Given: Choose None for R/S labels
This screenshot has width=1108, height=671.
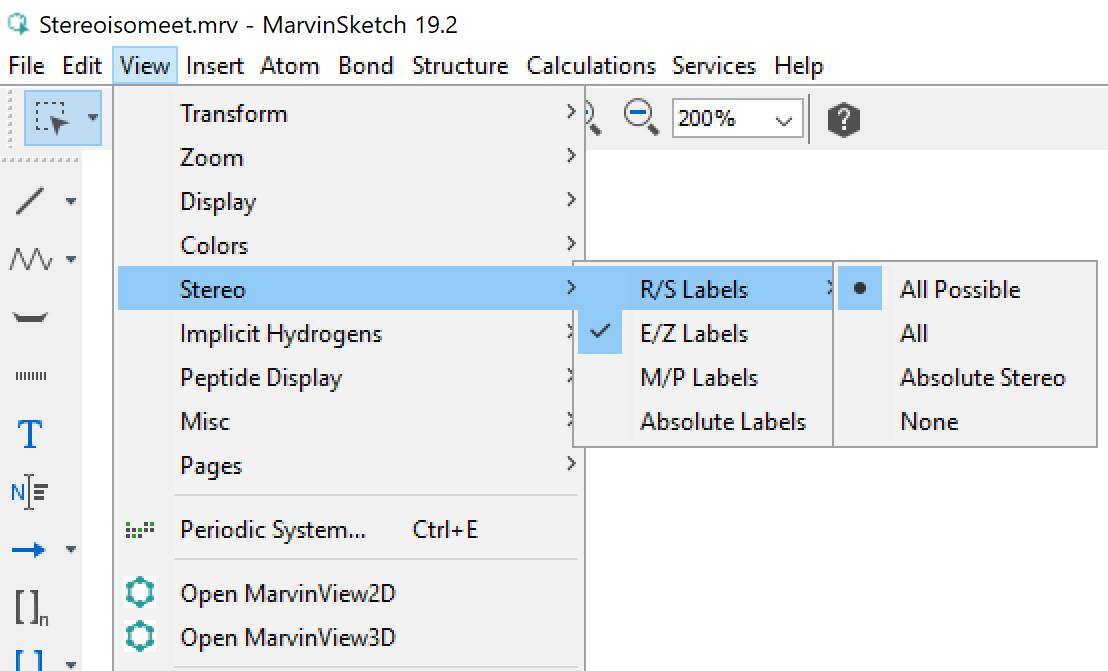Looking at the screenshot, I should pyautogui.click(x=929, y=422).
